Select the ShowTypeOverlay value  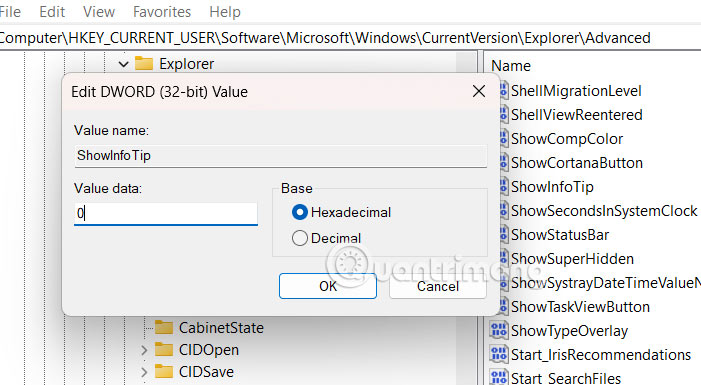(570, 331)
